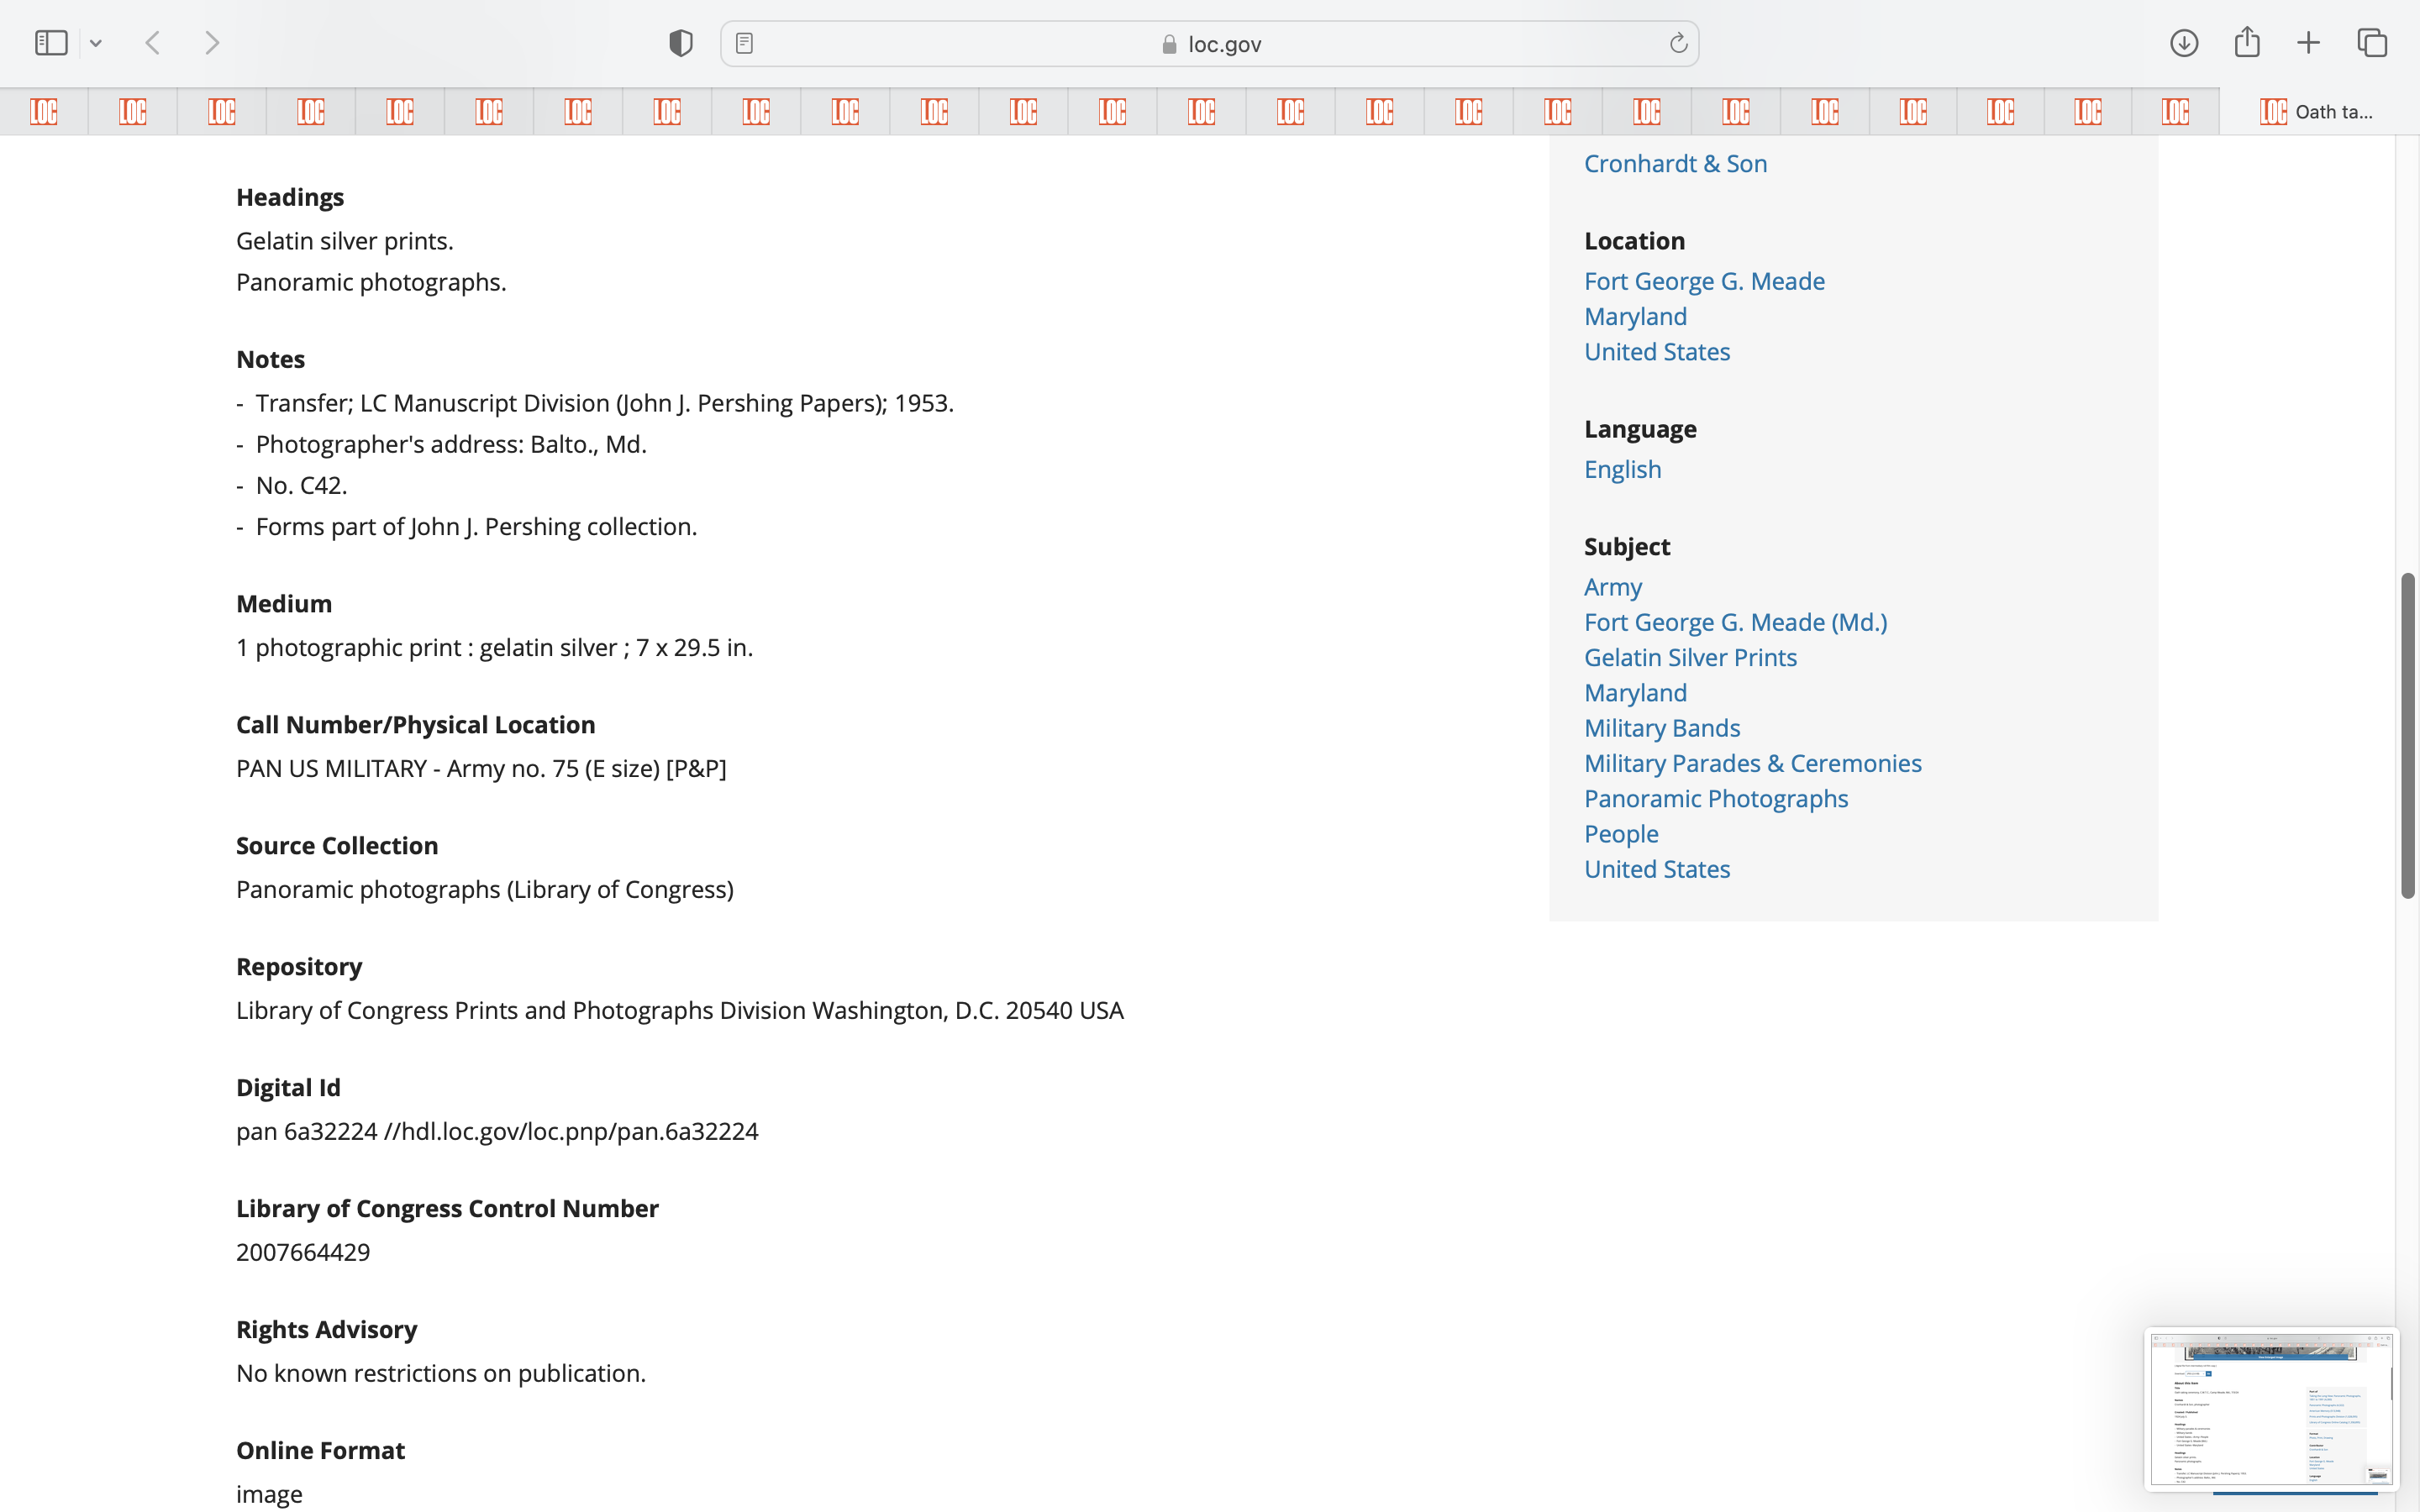The height and width of the screenshot is (1512, 2420).
Task: Click the forward navigation arrow
Action: pos(212,43)
